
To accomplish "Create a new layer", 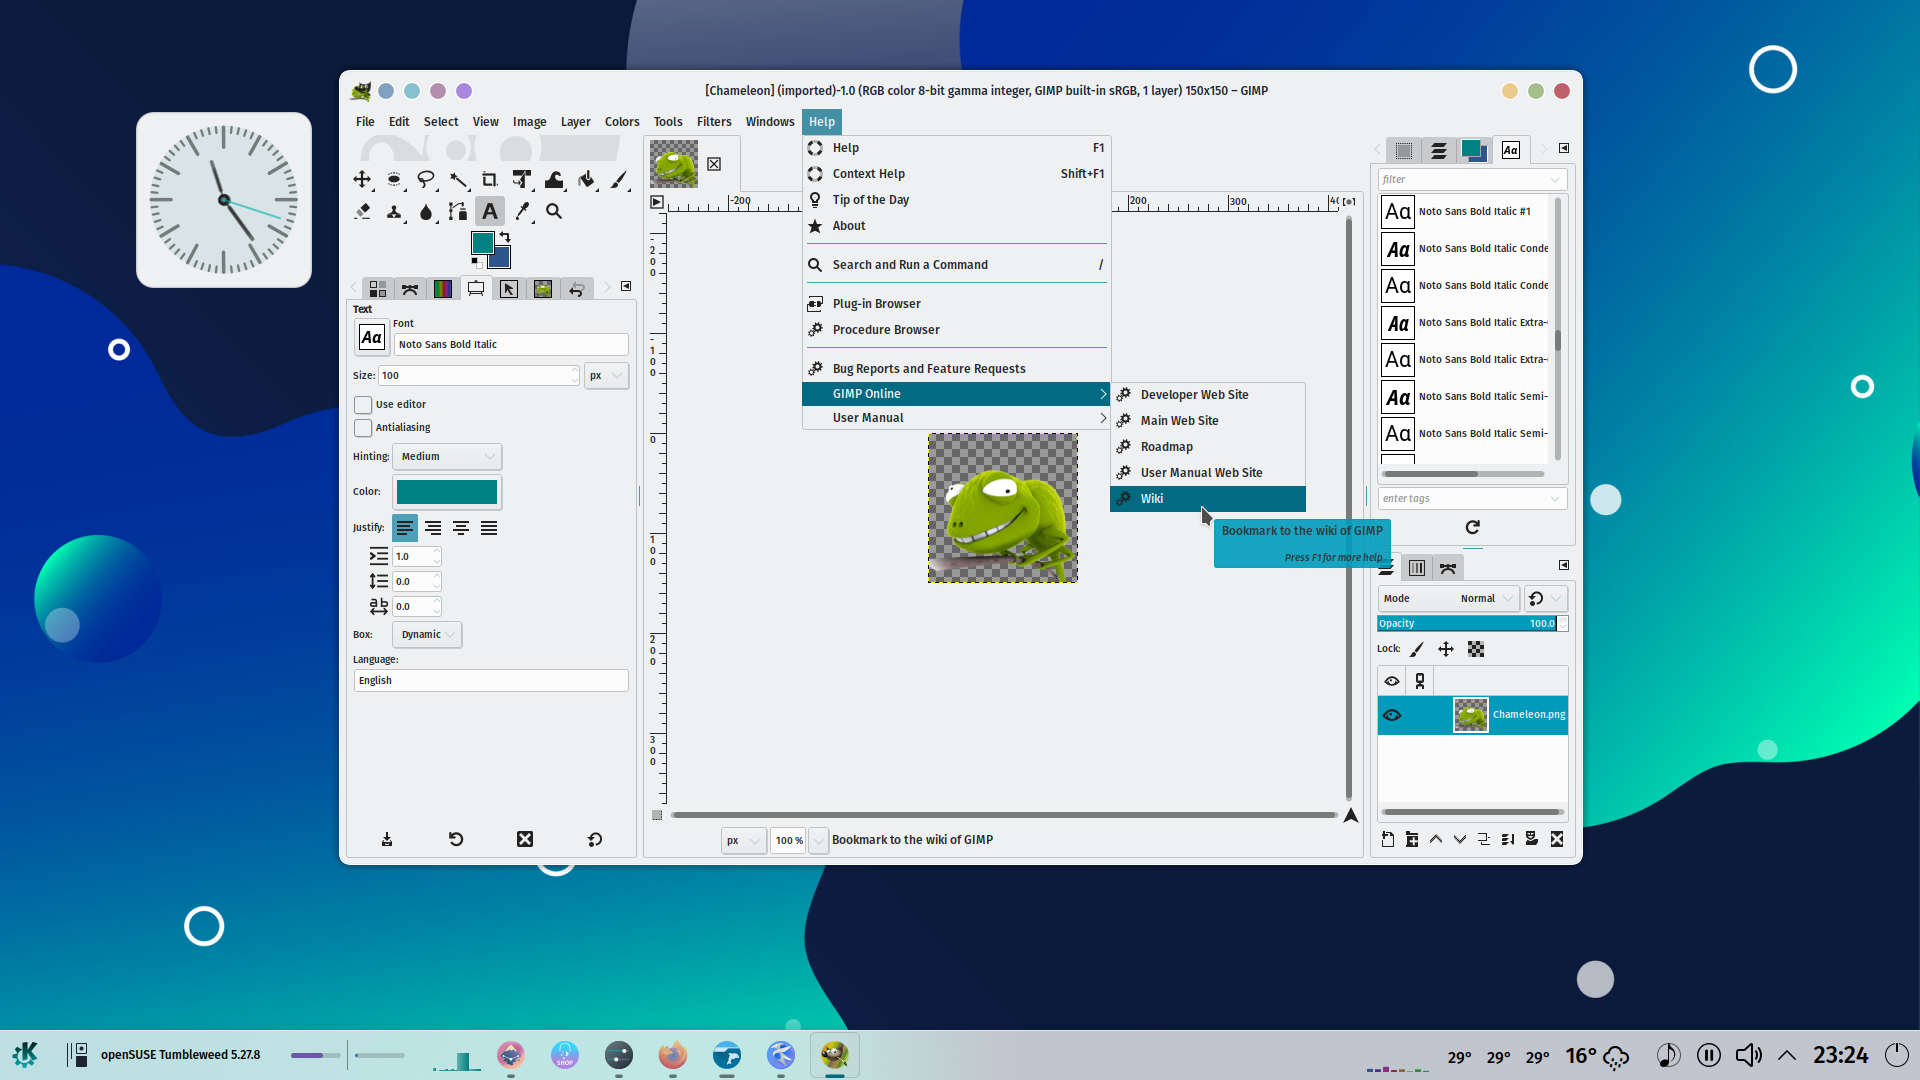I will click(1388, 839).
